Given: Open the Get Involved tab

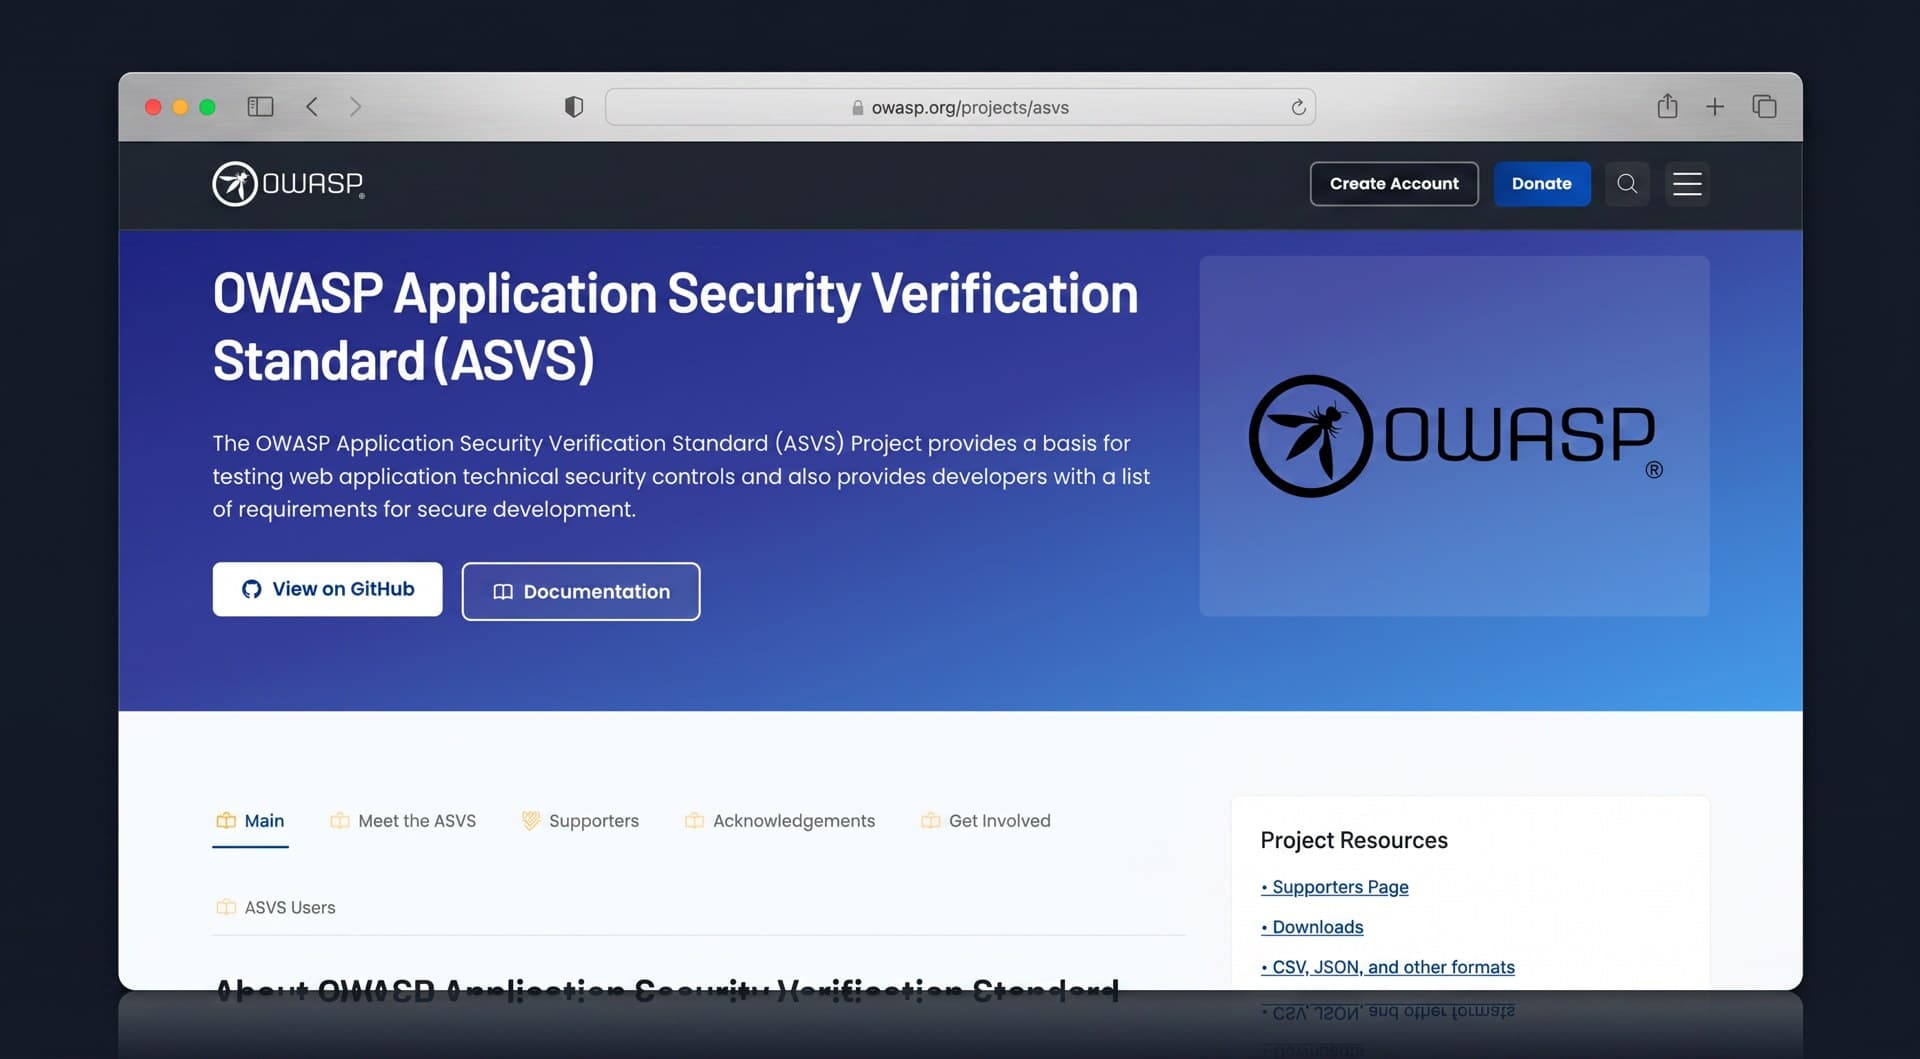Looking at the screenshot, I should [x=986, y=821].
